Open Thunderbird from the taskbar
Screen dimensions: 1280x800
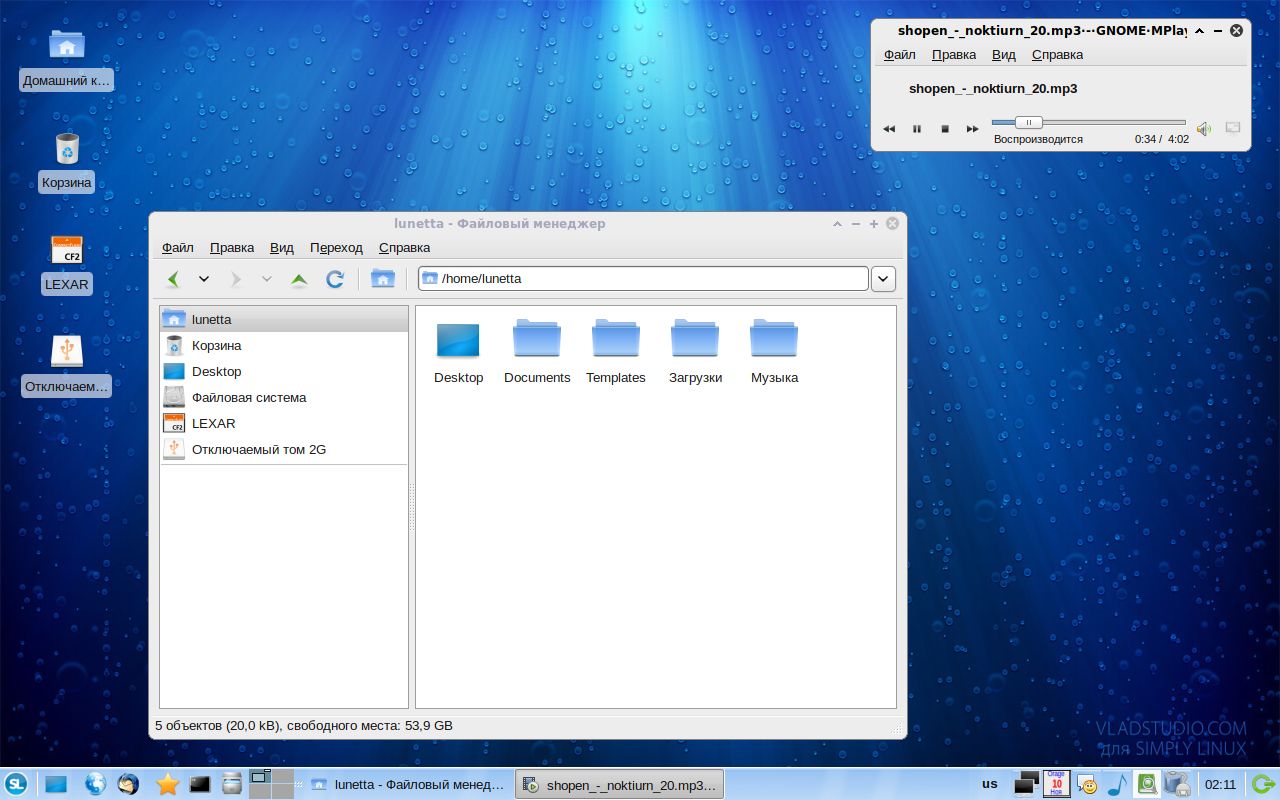tap(128, 784)
